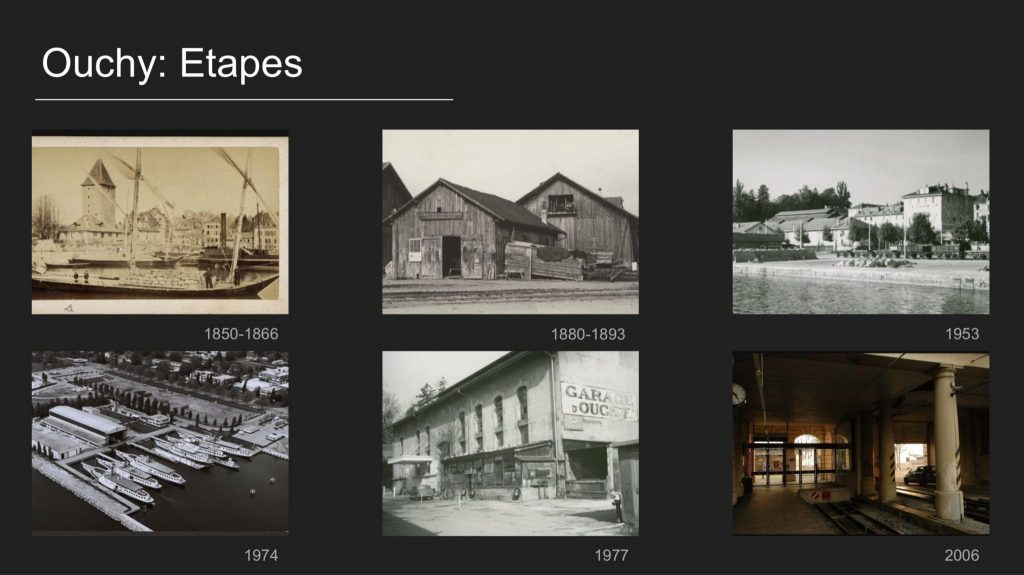Select the horizontal line under the title
The image size is (1024, 575).
point(244,100)
